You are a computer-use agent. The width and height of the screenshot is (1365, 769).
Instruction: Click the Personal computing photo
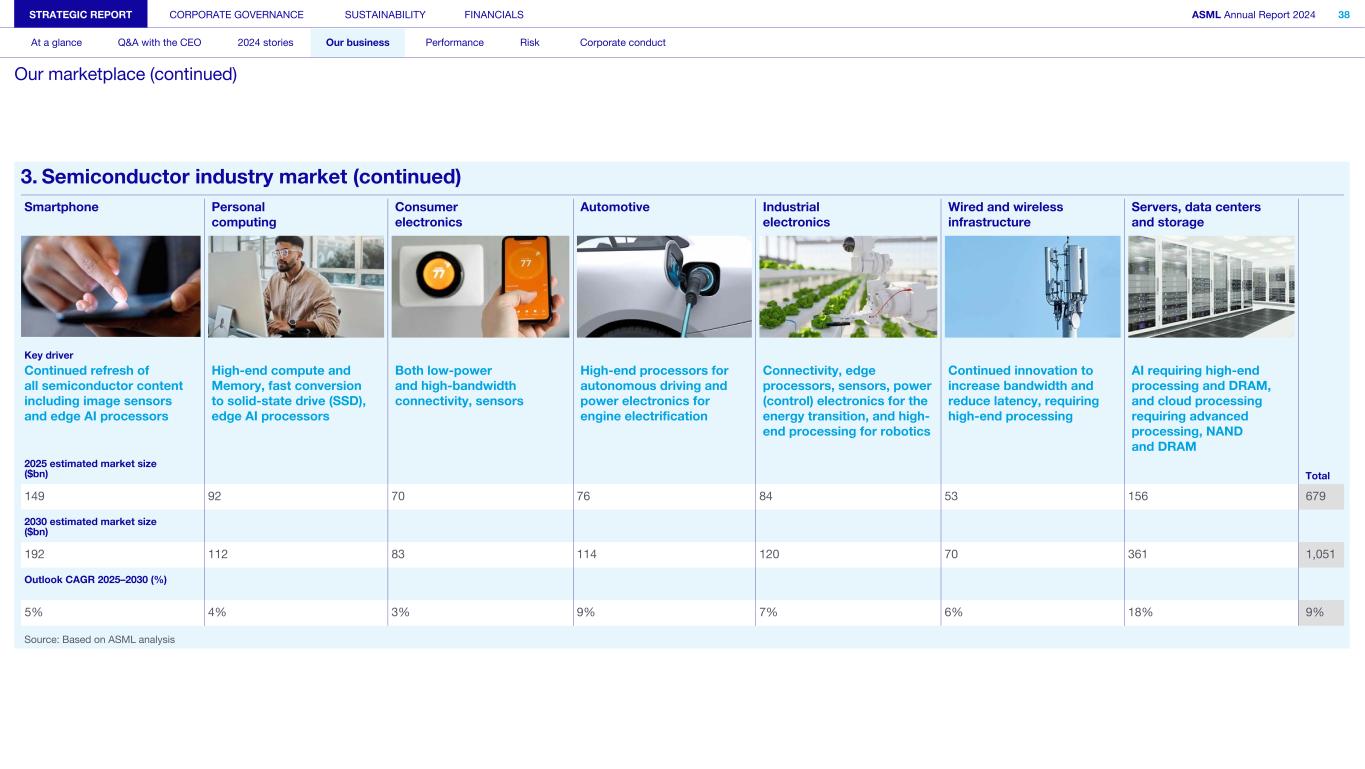295,287
